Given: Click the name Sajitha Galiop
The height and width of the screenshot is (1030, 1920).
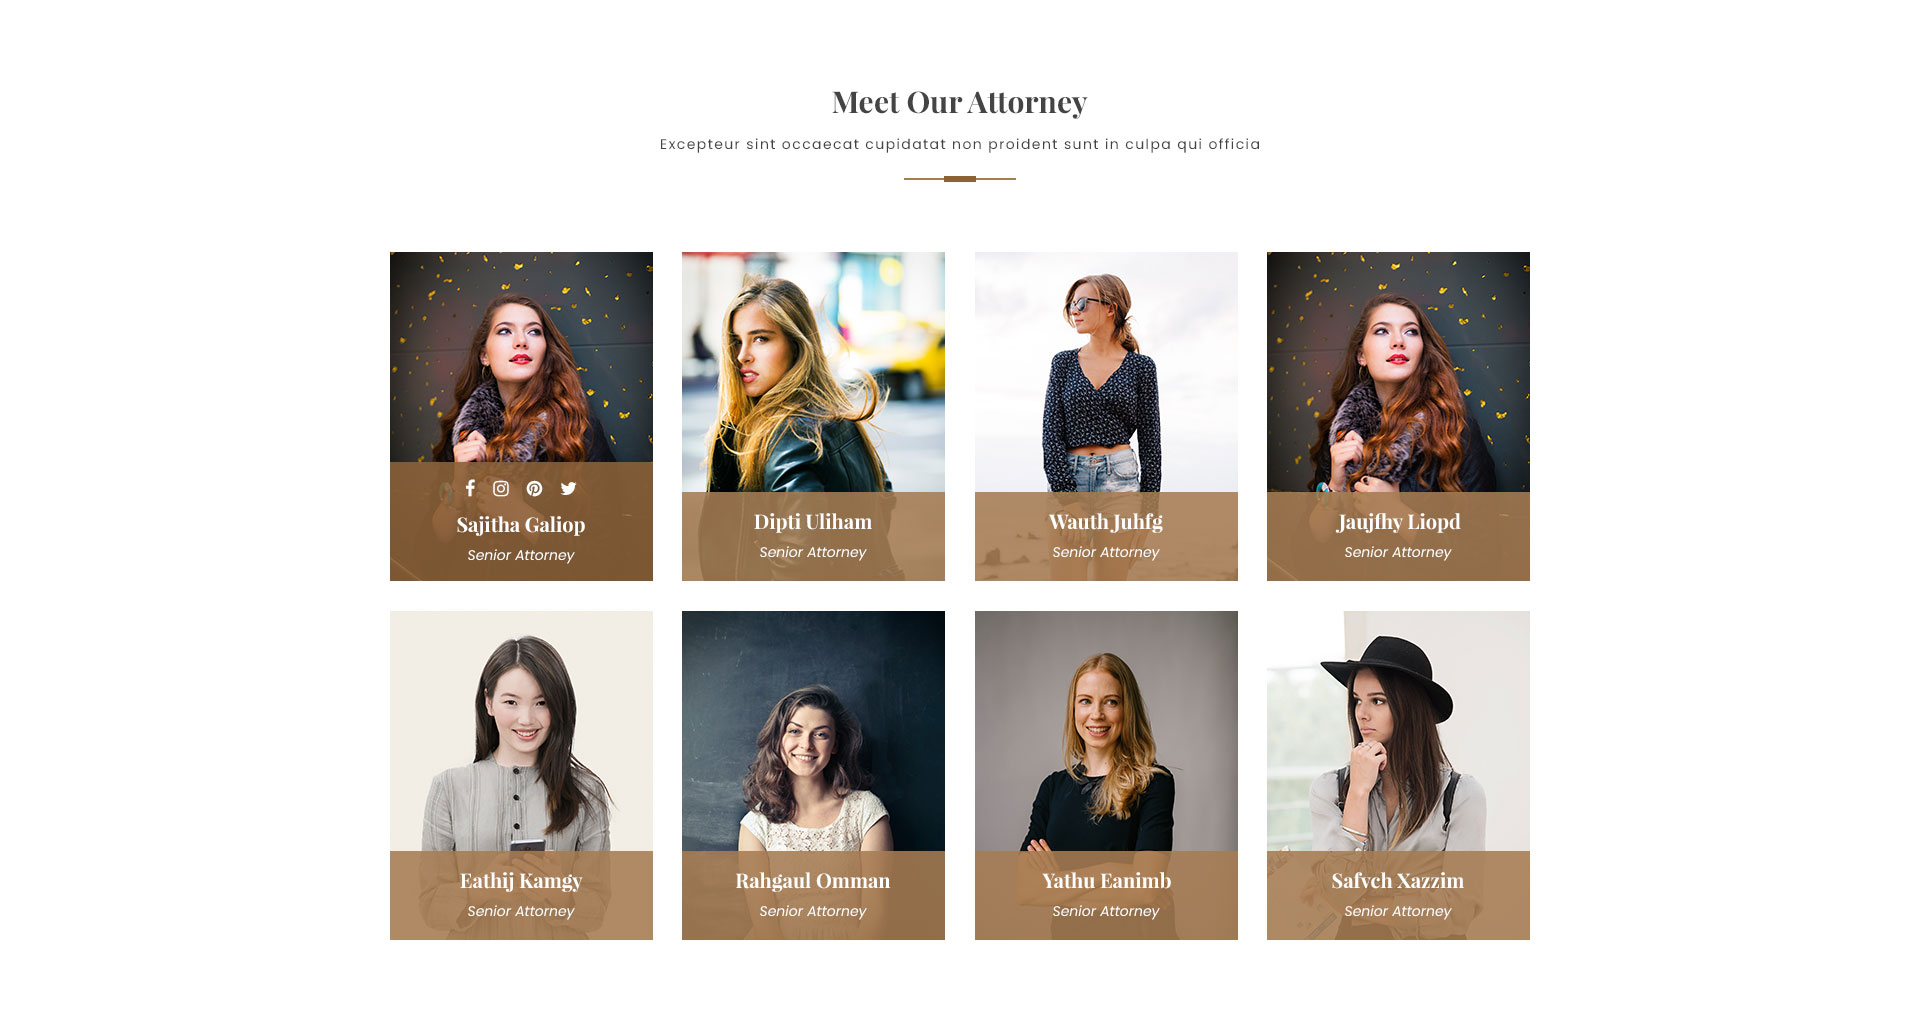Looking at the screenshot, I should (521, 525).
